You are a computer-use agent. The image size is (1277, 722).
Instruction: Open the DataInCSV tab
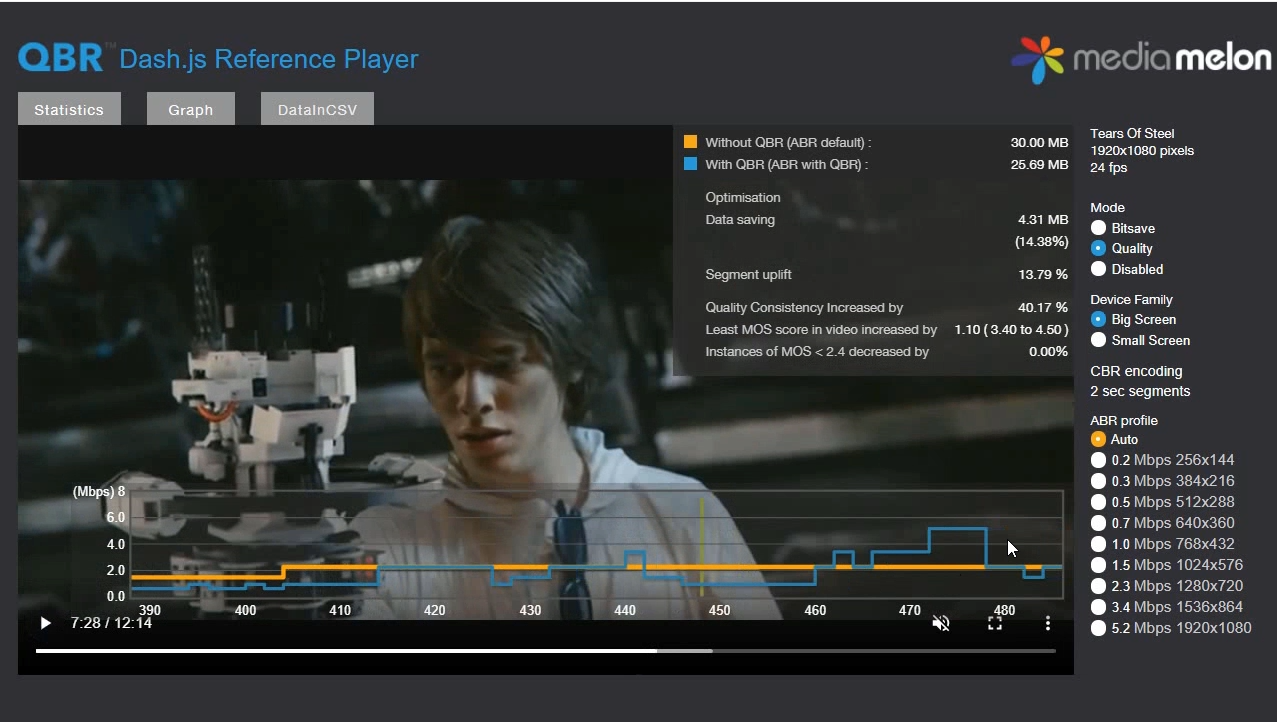[x=317, y=109]
